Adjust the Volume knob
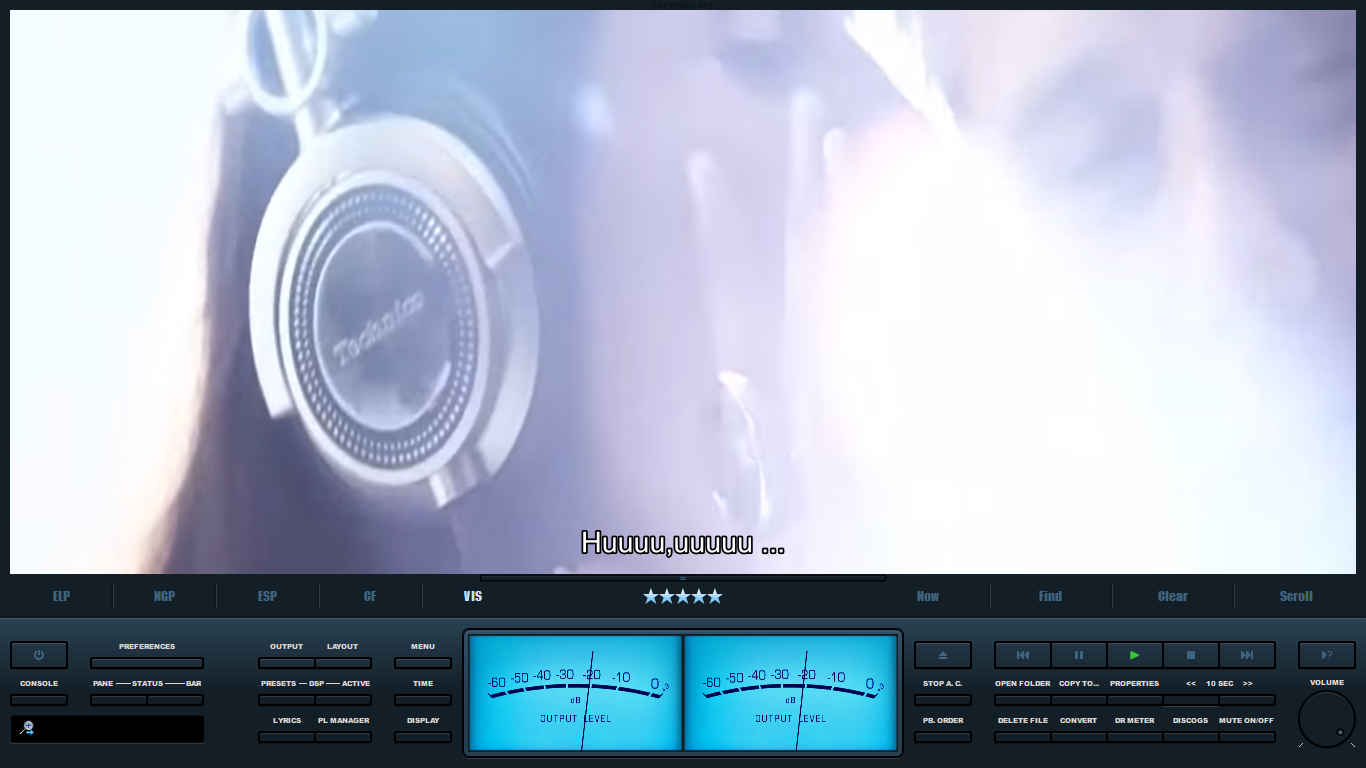This screenshot has width=1366, height=768. (1326, 719)
